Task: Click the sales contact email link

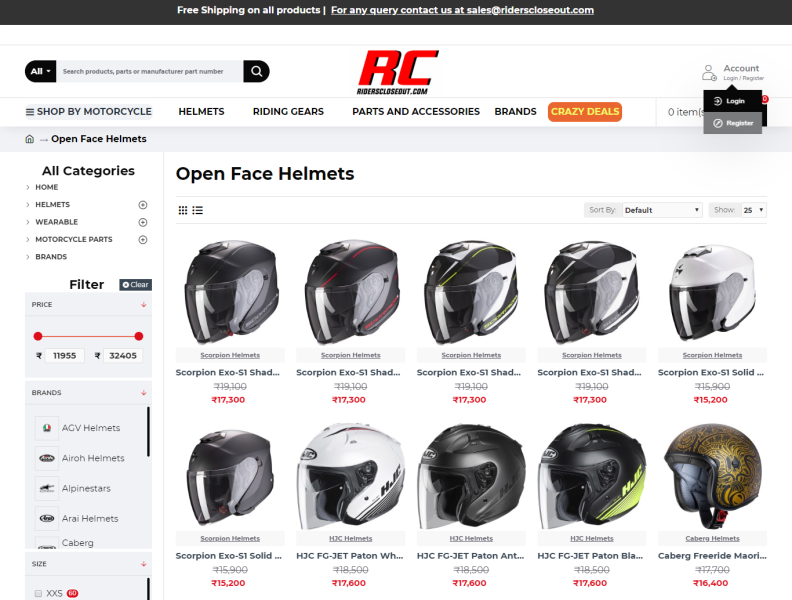Action: pos(462,10)
